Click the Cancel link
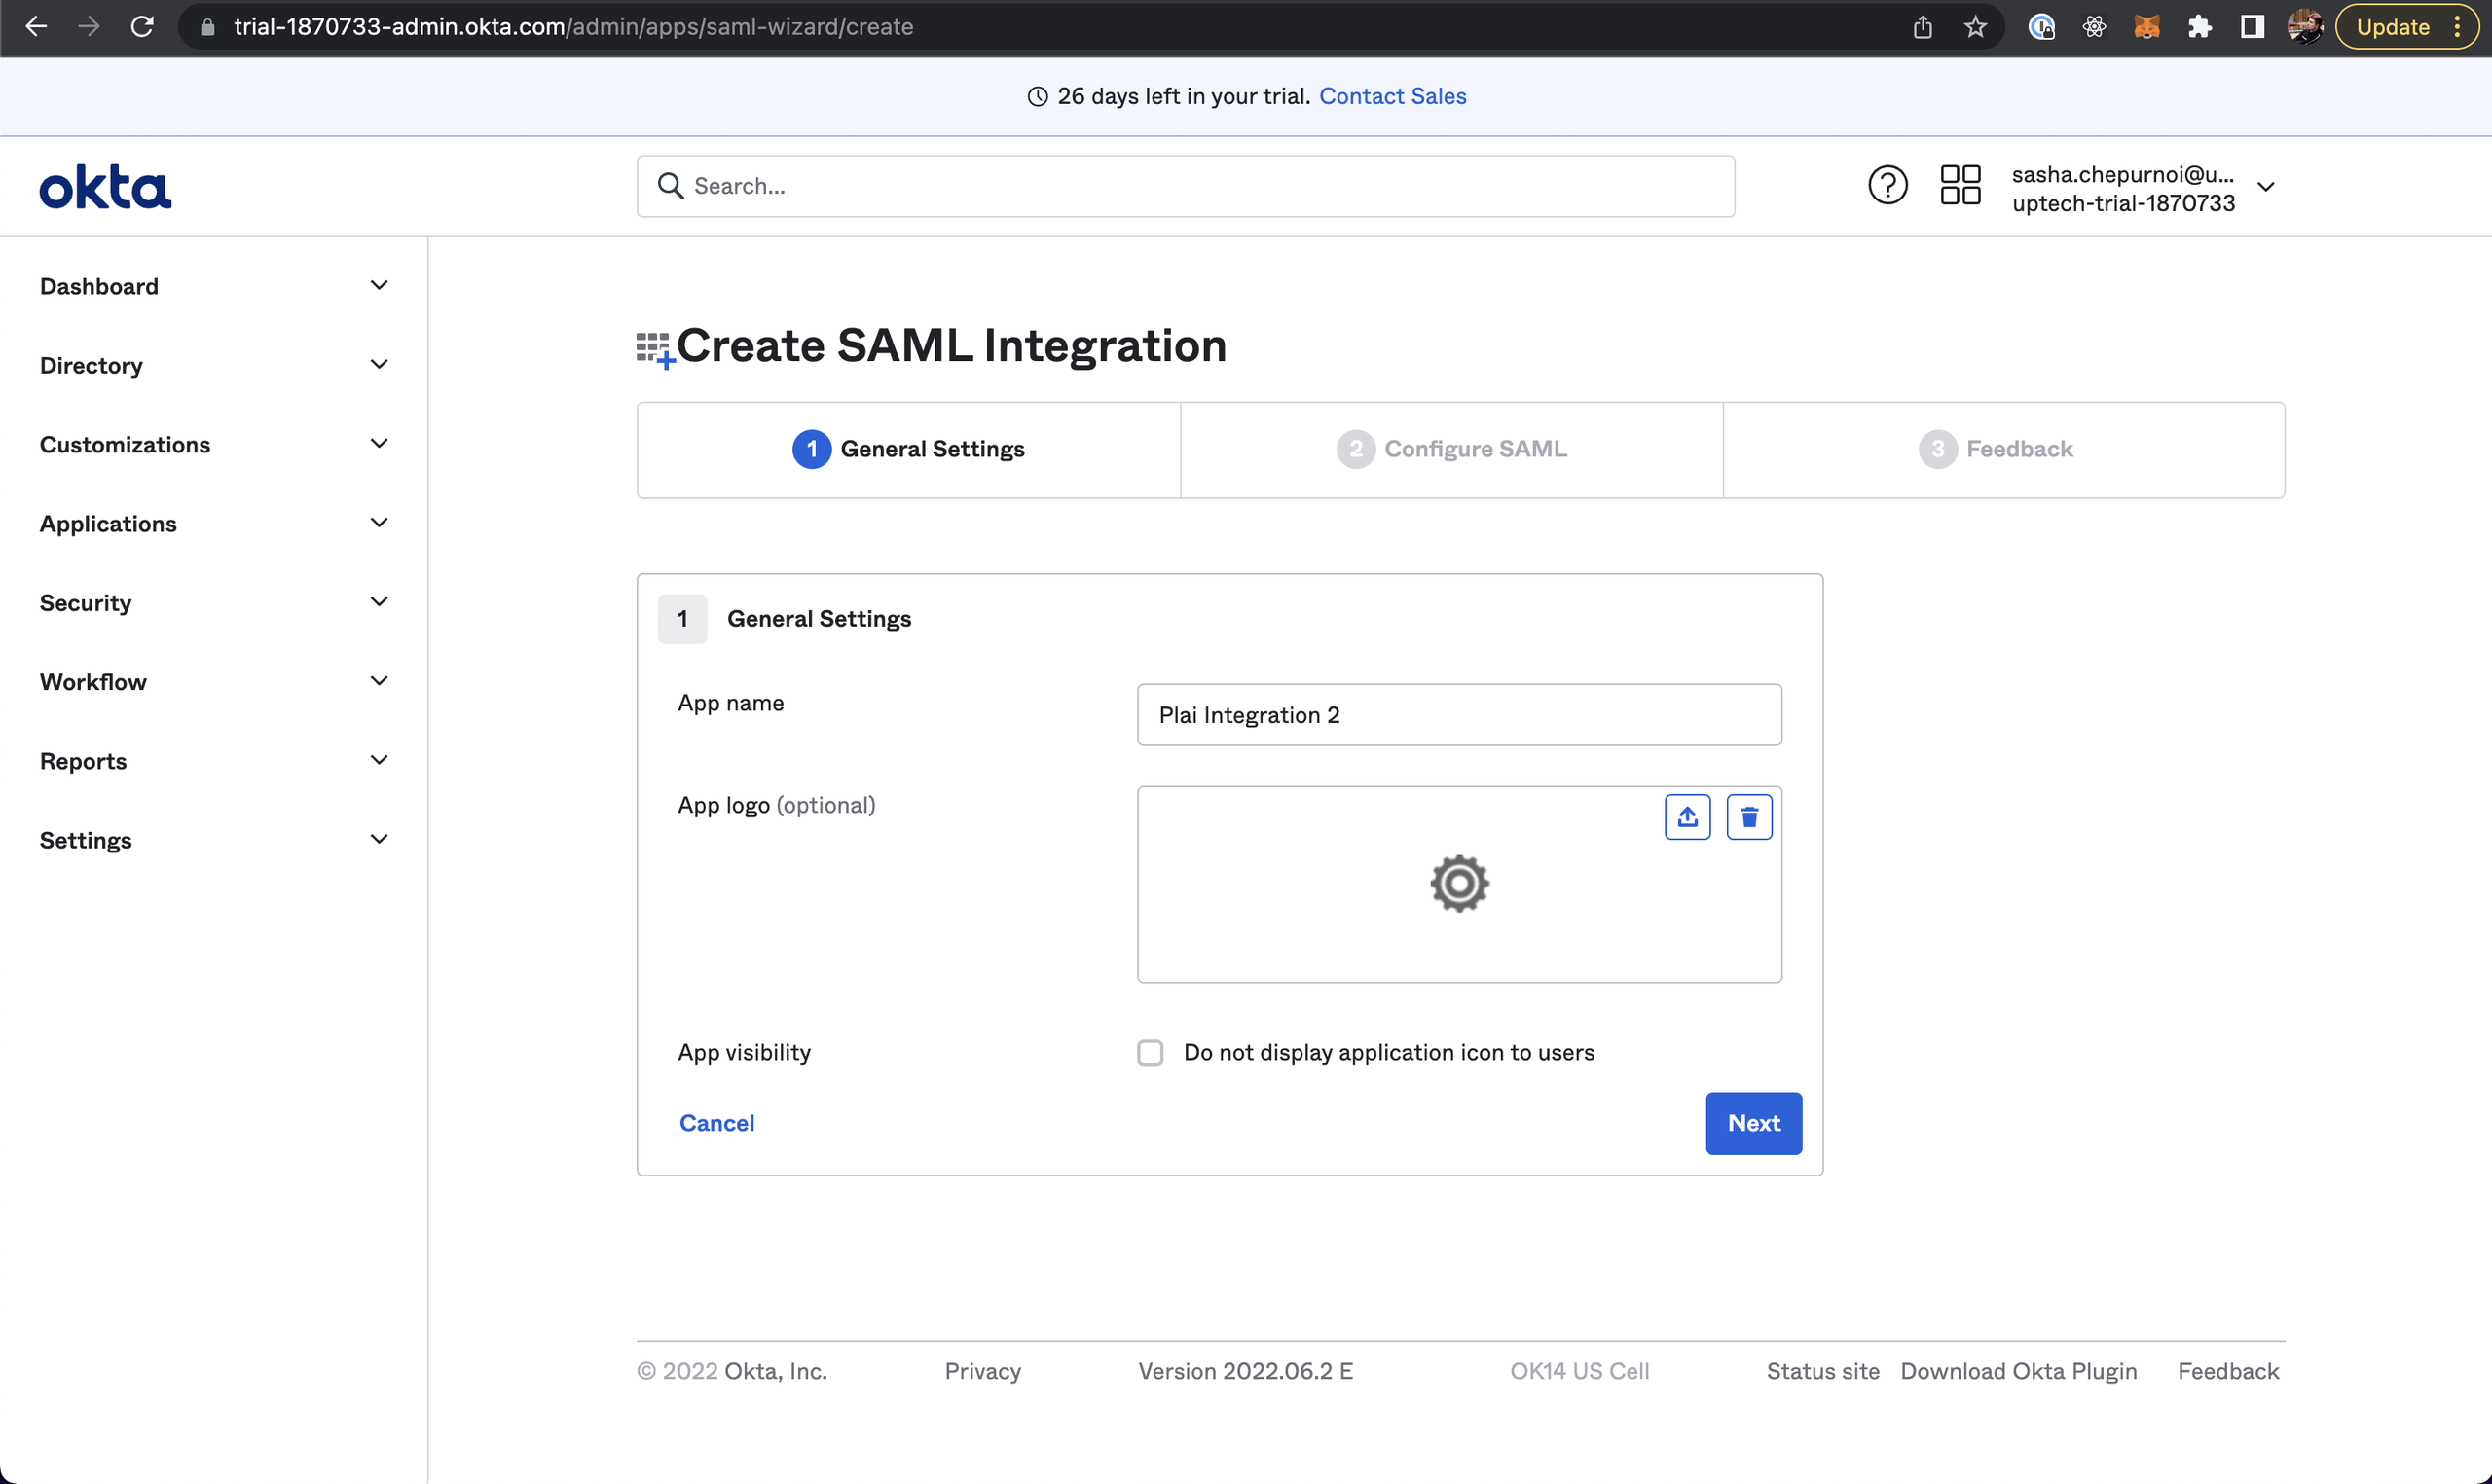The height and width of the screenshot is (1484, 2492). point(716,1123)
